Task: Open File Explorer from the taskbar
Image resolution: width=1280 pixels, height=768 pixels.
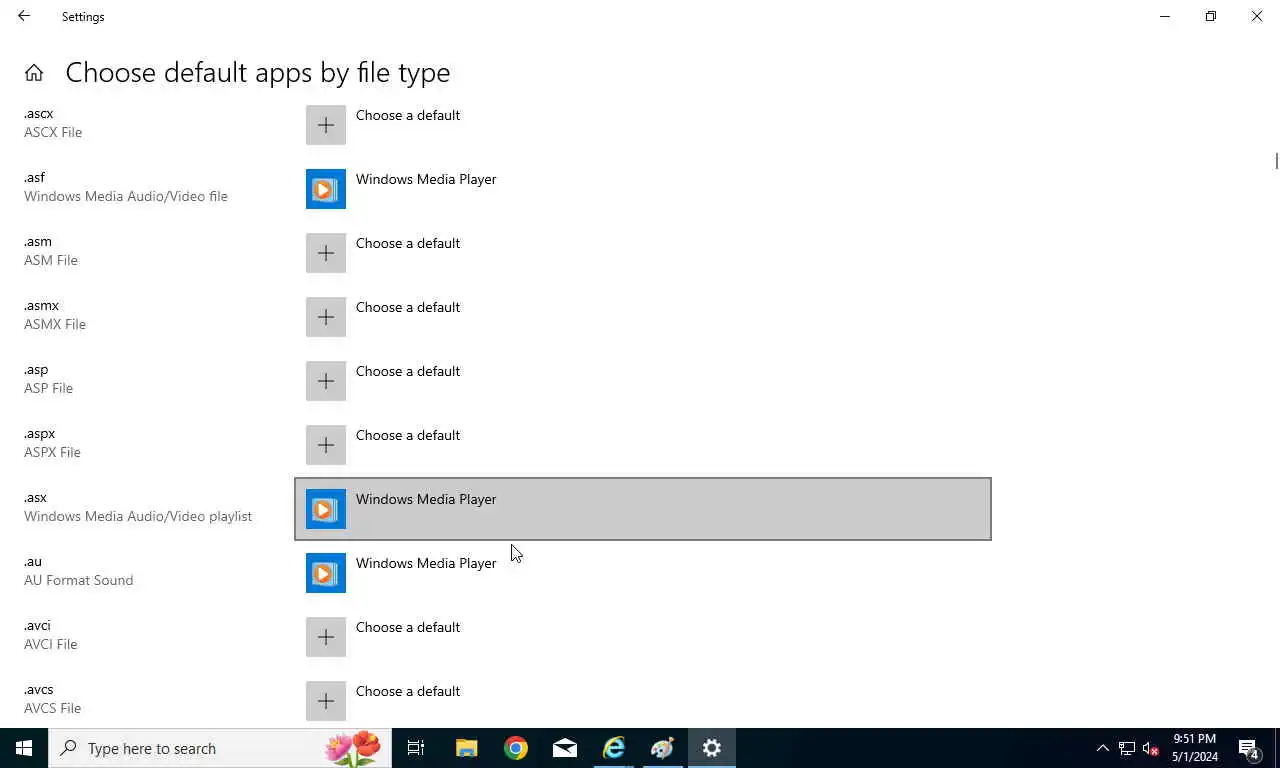Action: tap(467, 748)
